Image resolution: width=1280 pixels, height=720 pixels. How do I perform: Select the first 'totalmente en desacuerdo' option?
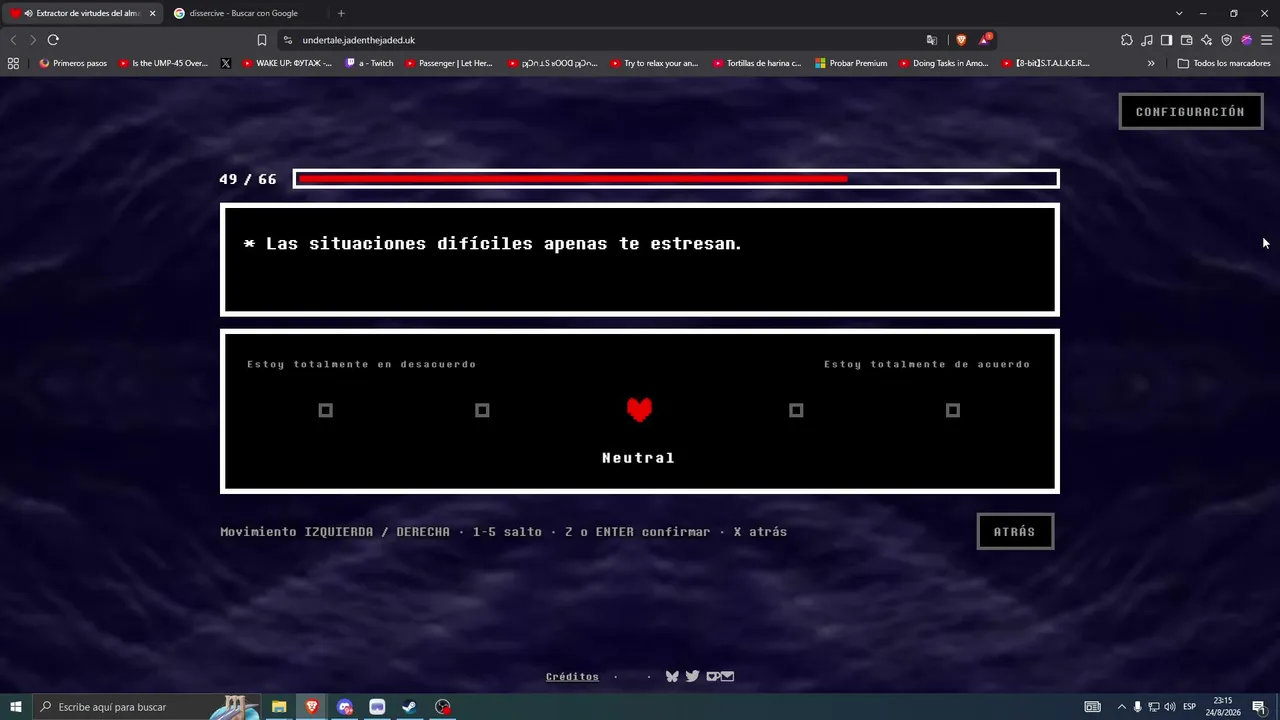tap(325, 410)
